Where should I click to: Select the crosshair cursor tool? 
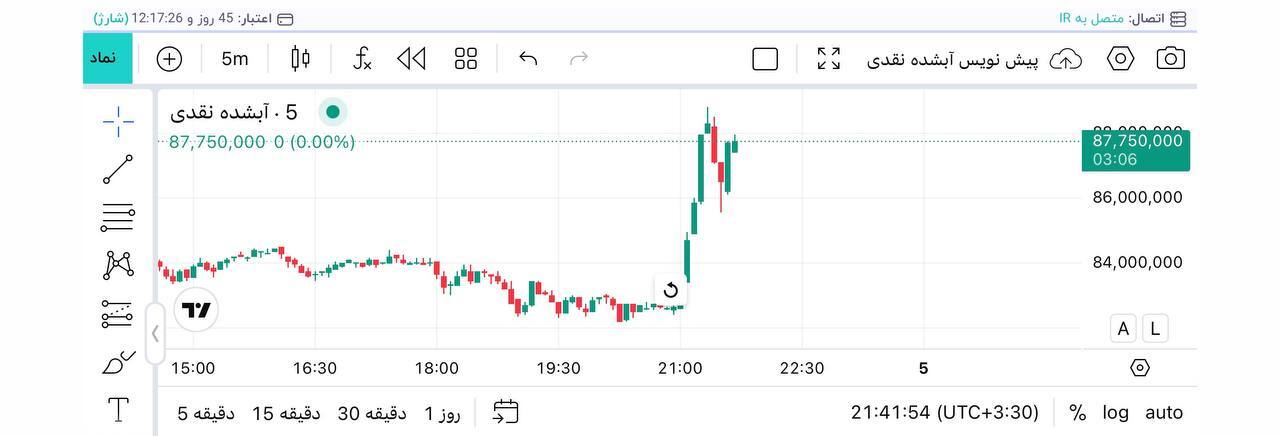pyautogui.click(x=118, y=121)
